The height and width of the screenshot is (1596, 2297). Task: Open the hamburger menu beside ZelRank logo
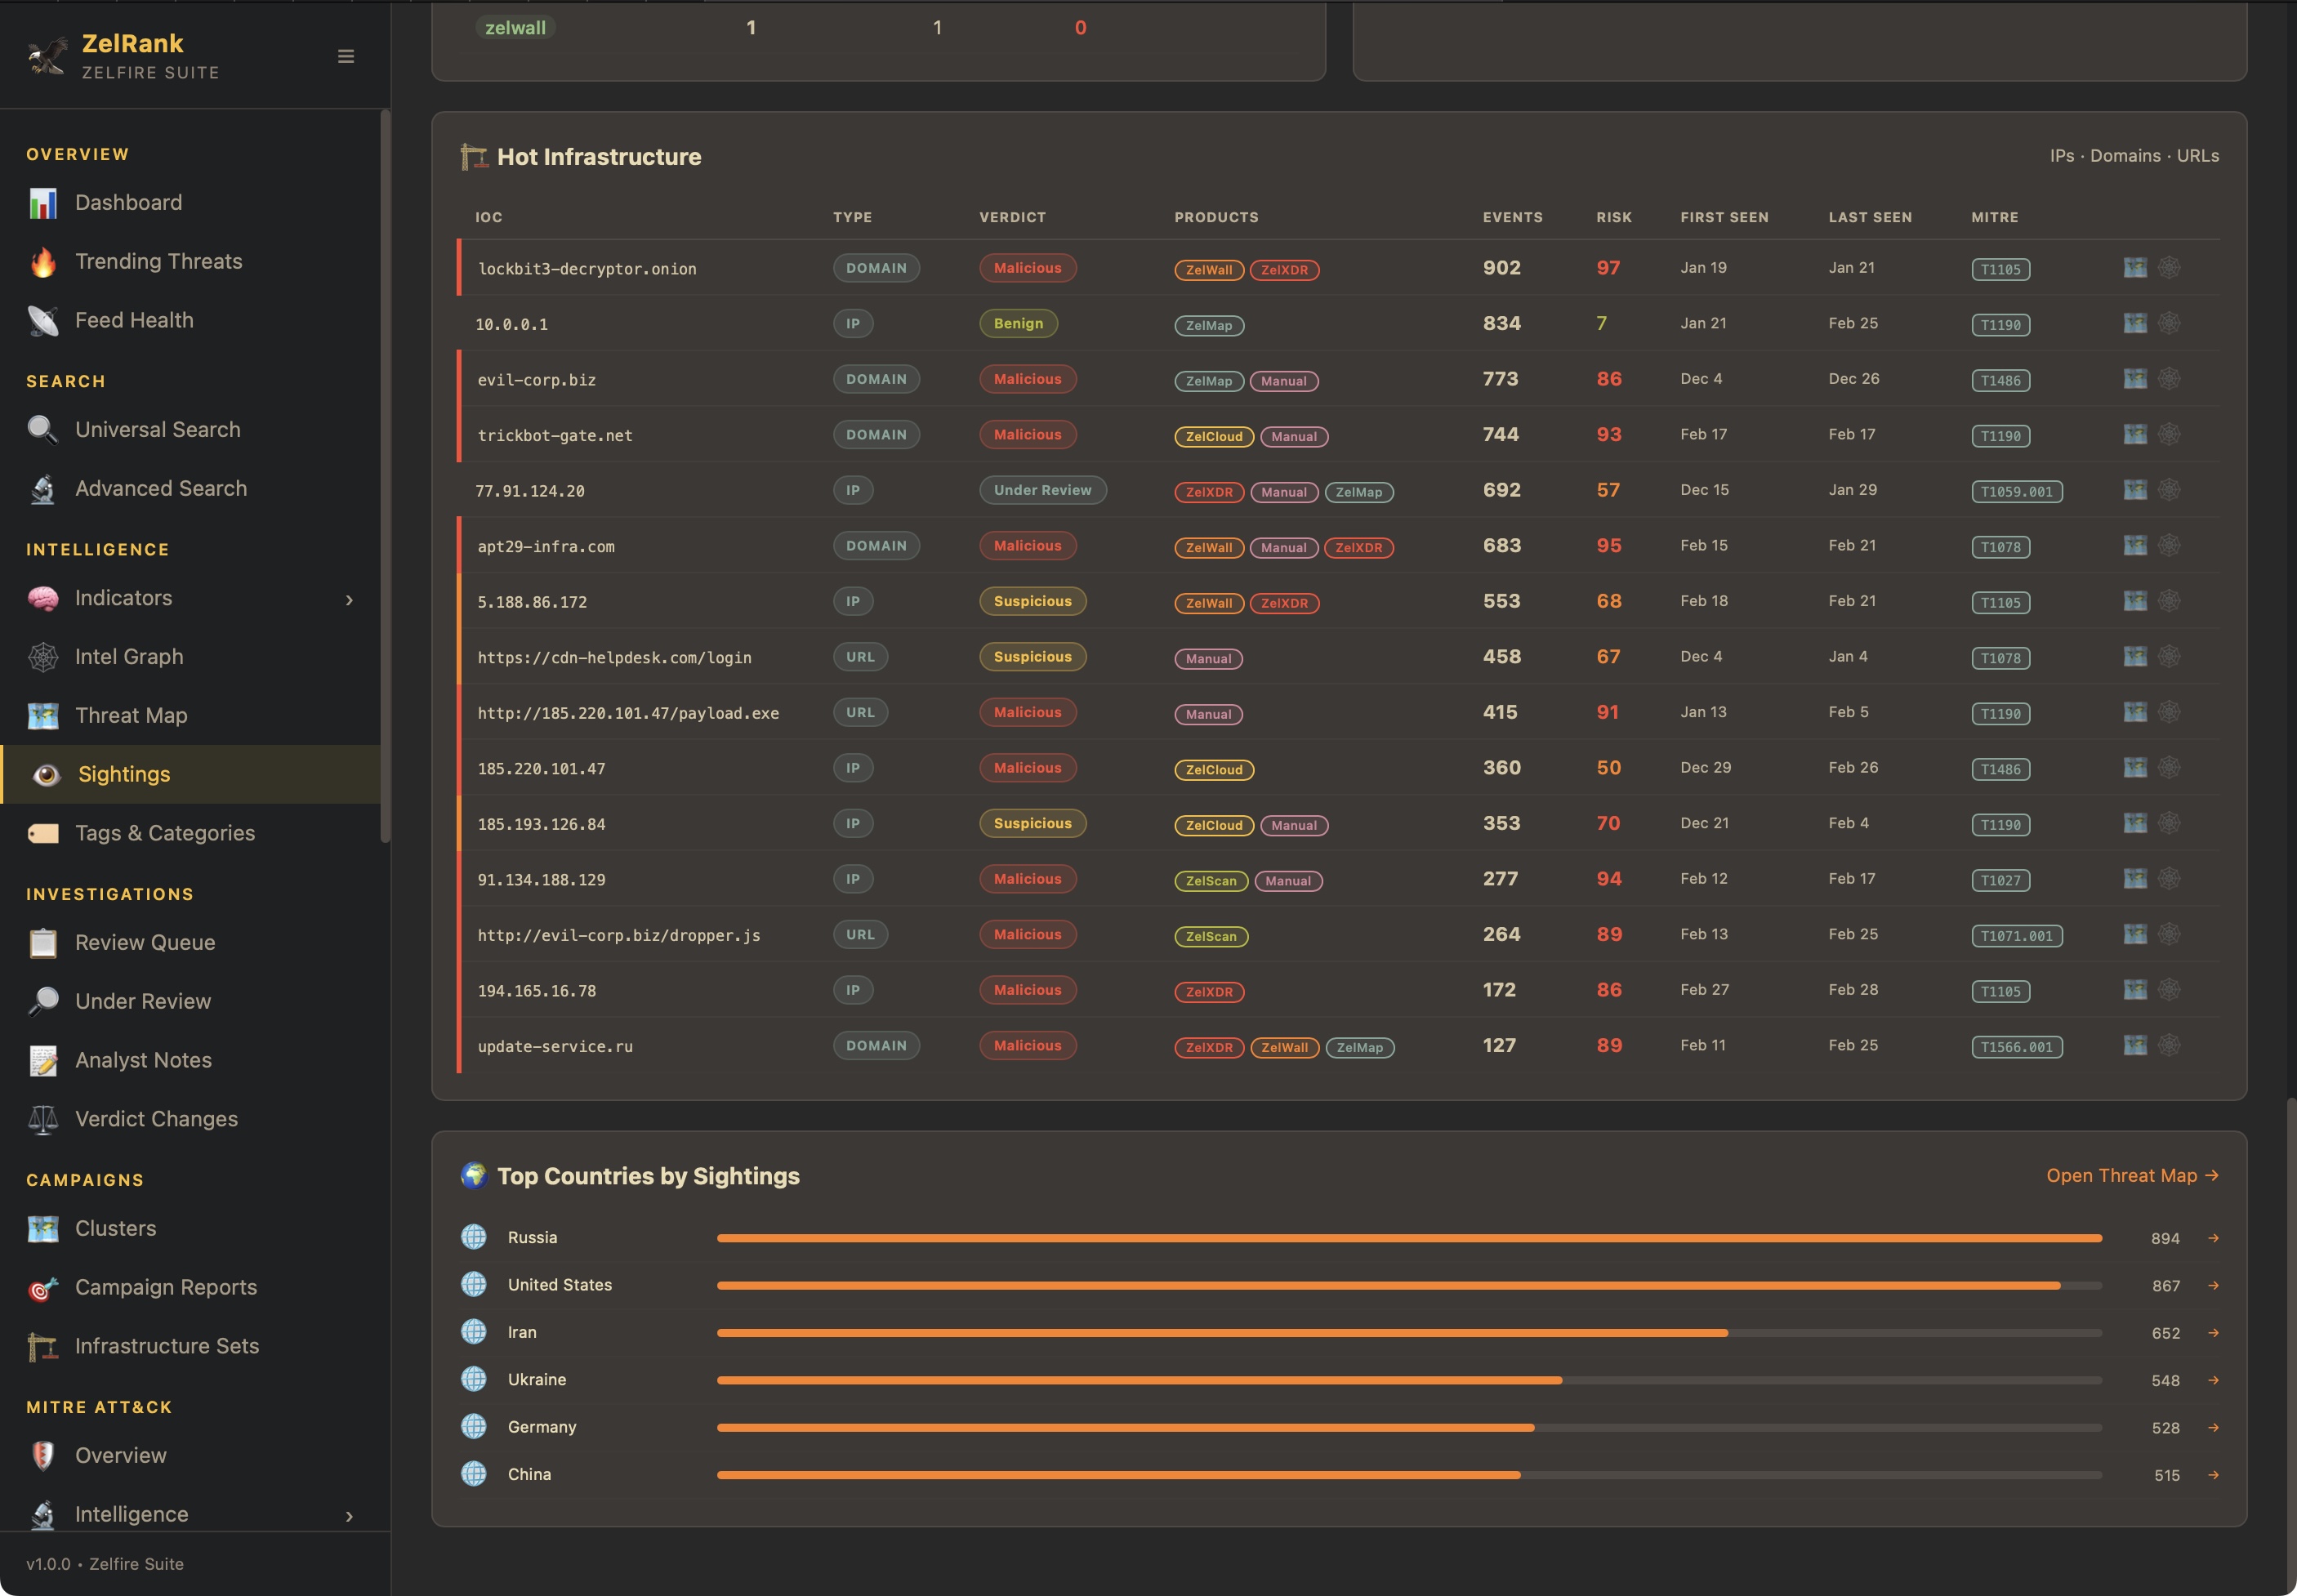click(345, 57)
